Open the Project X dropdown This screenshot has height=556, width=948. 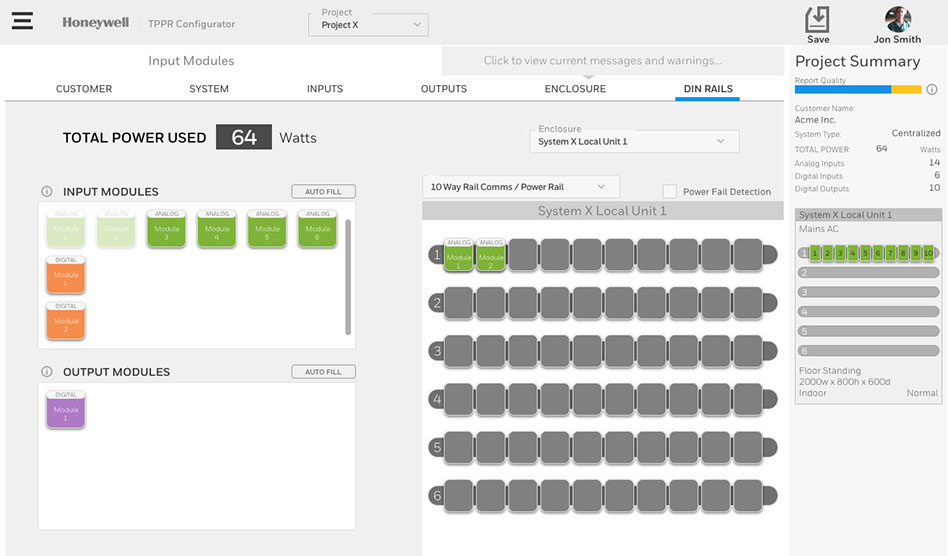click(368, 24)
